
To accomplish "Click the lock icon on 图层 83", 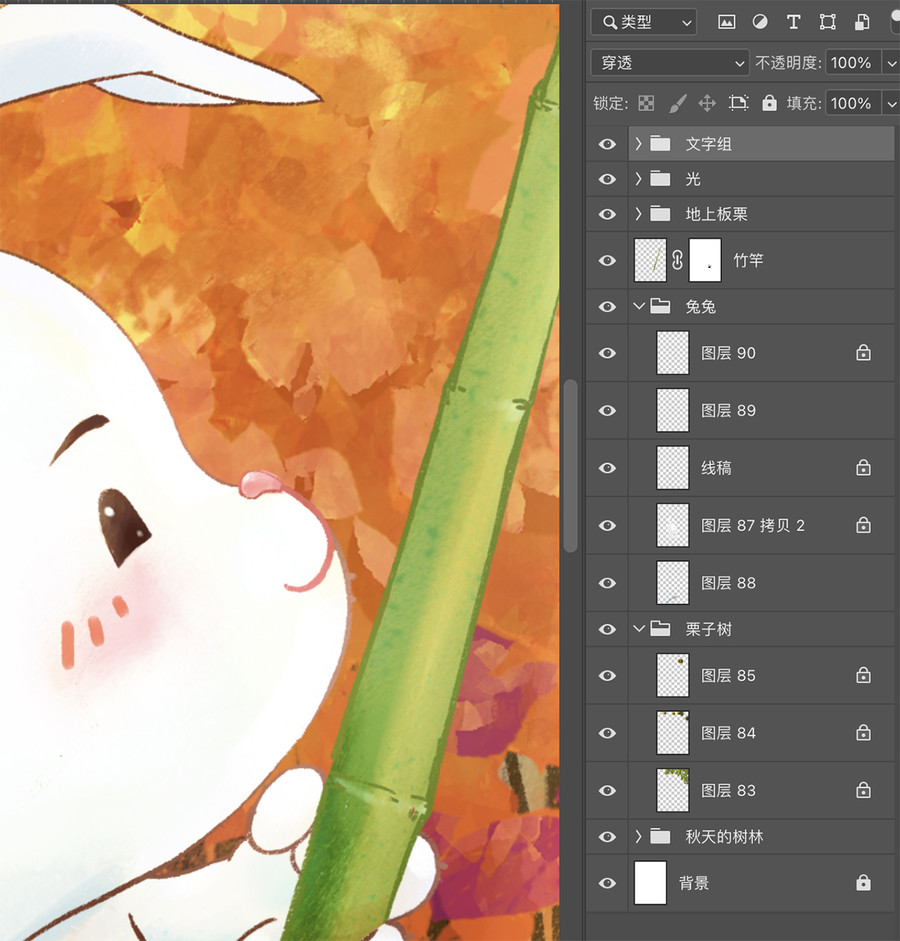I will tap(863, 790).
